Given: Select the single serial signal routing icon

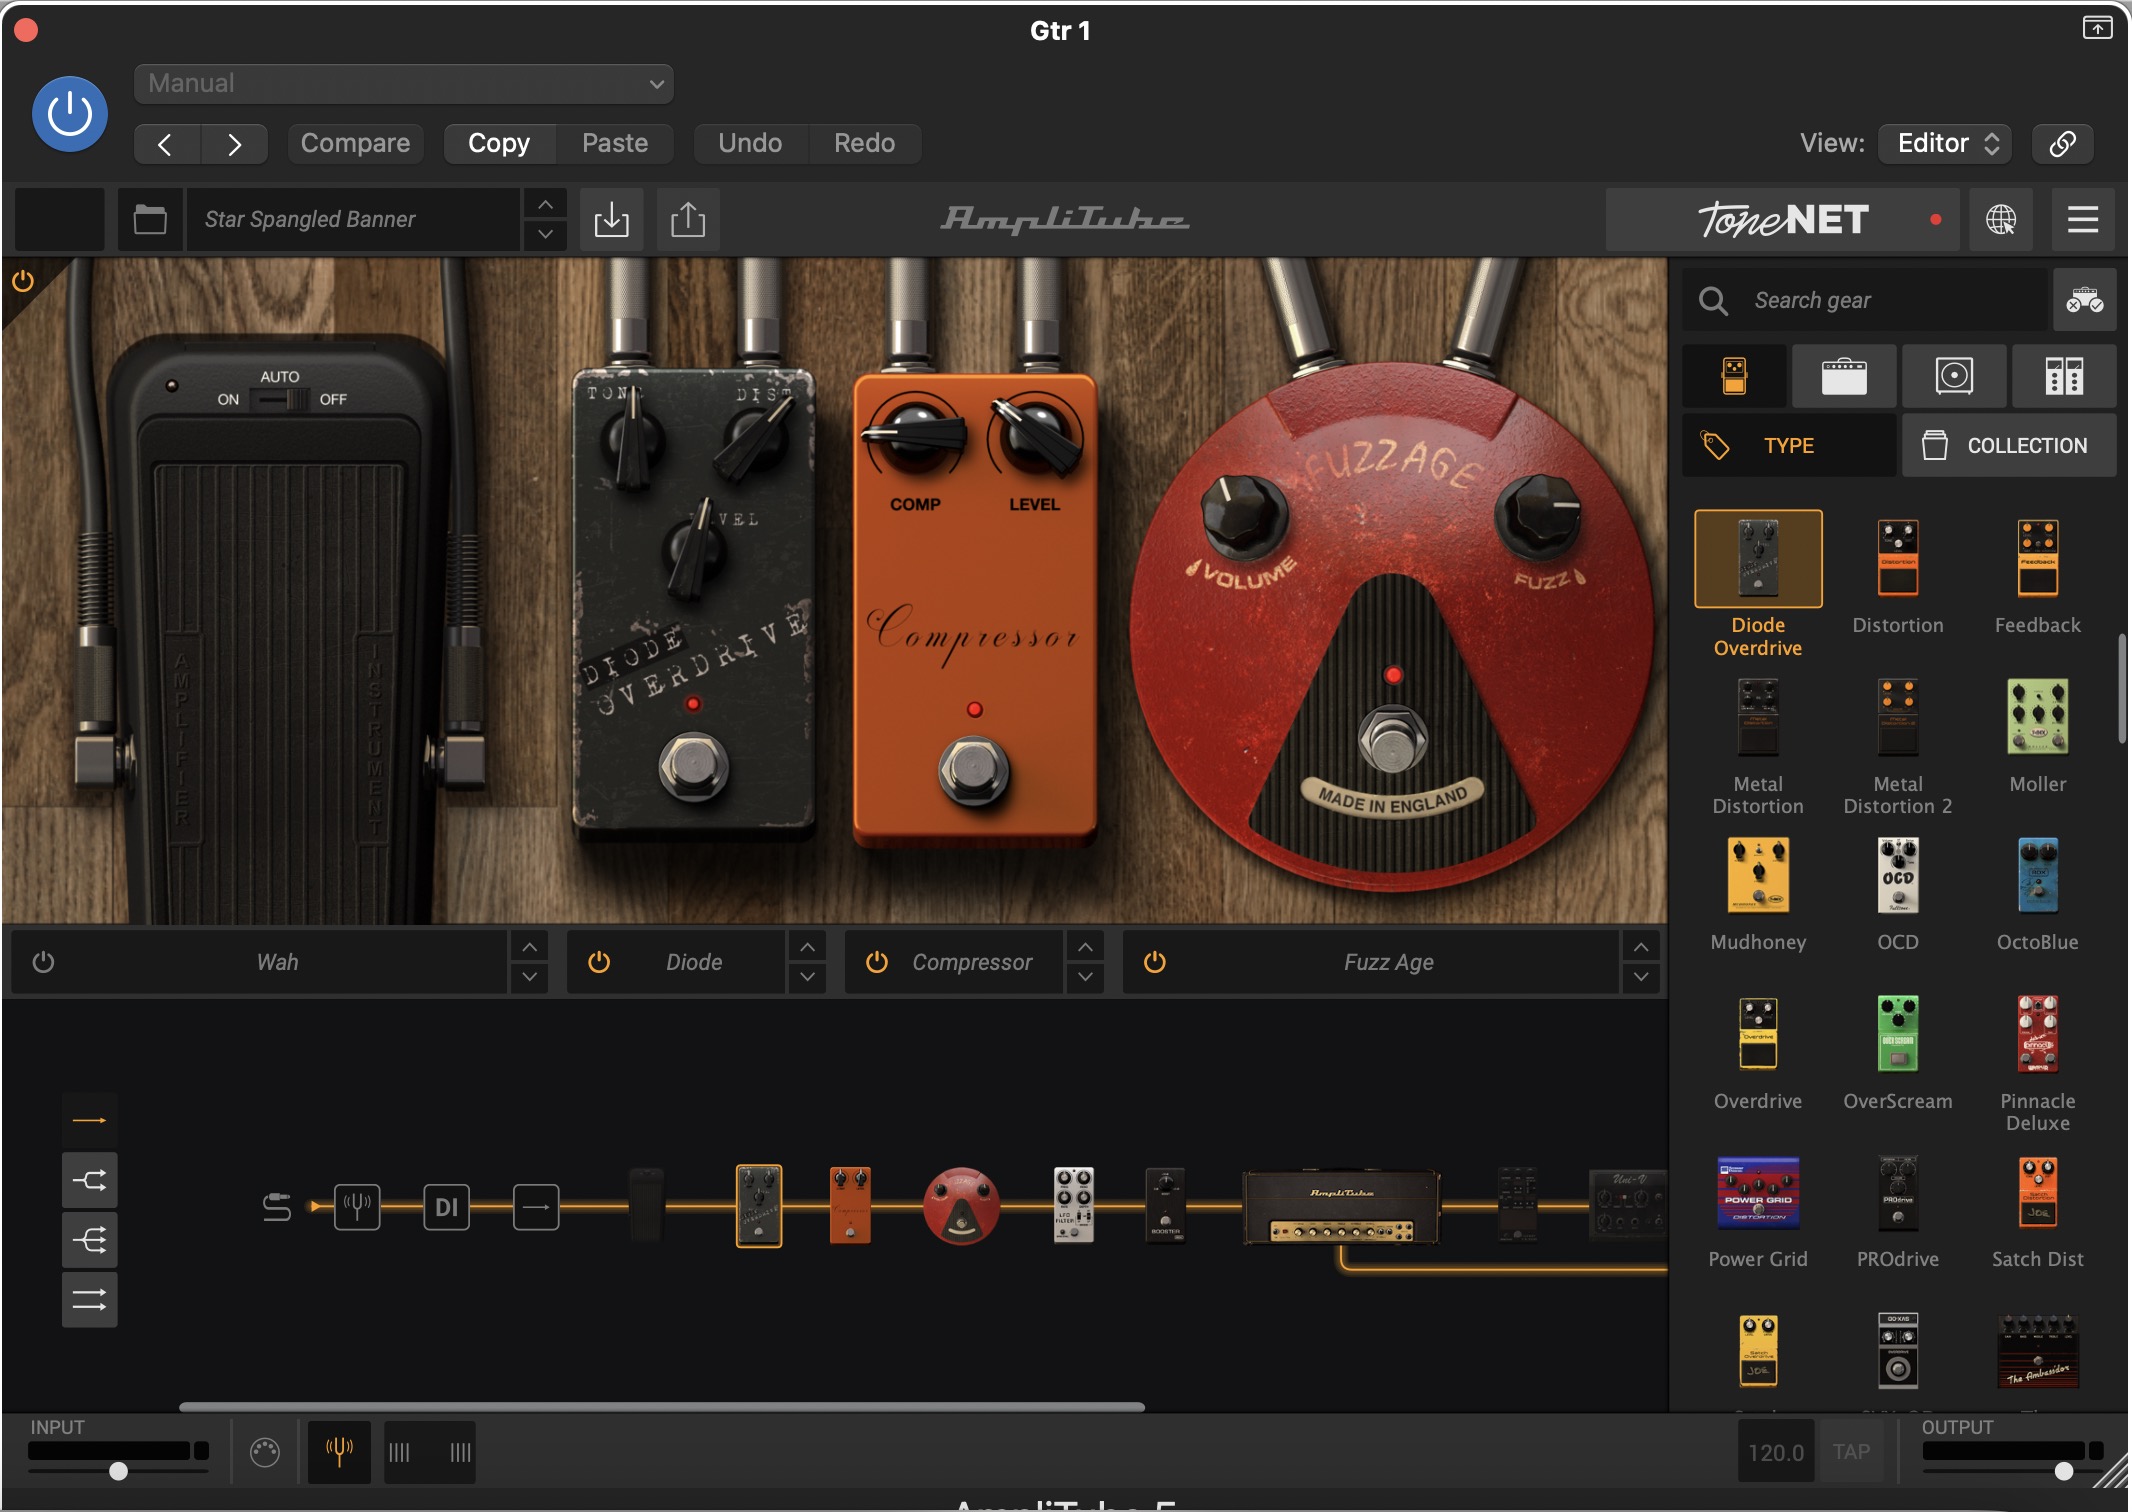Looking at the screenshot, I should [90, 1120].
